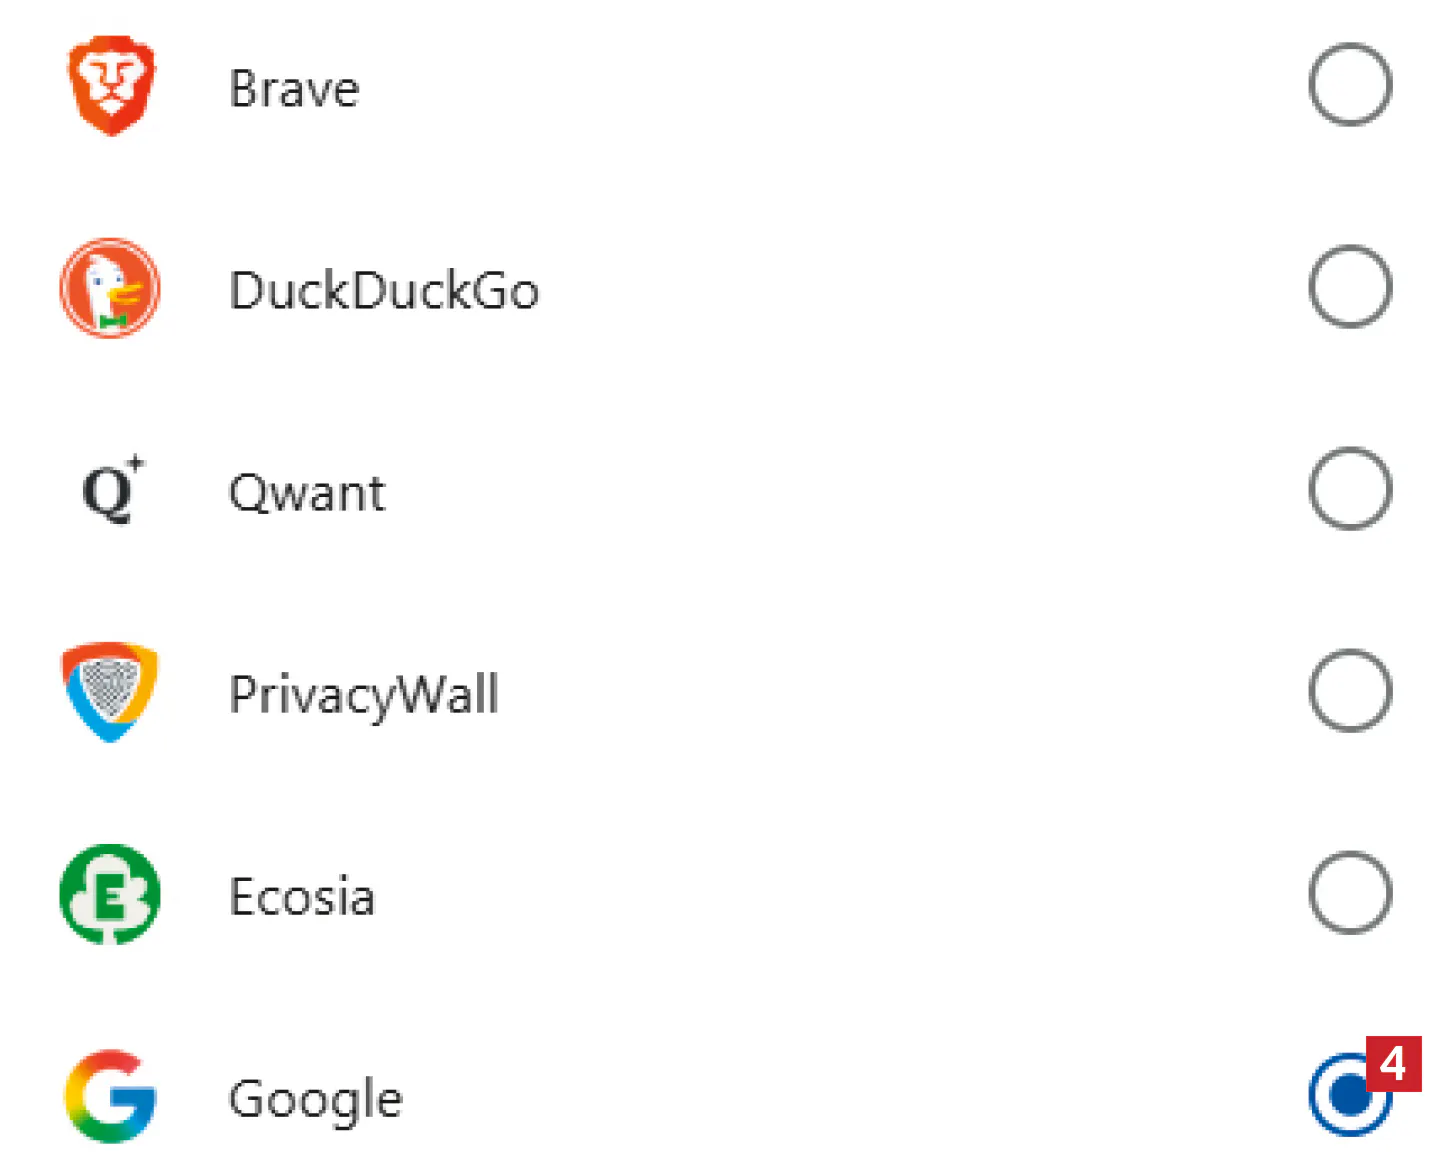The image size is (1454, 1170).
Task: Click the Brave lion logo icon
Action: coord(111,86)
